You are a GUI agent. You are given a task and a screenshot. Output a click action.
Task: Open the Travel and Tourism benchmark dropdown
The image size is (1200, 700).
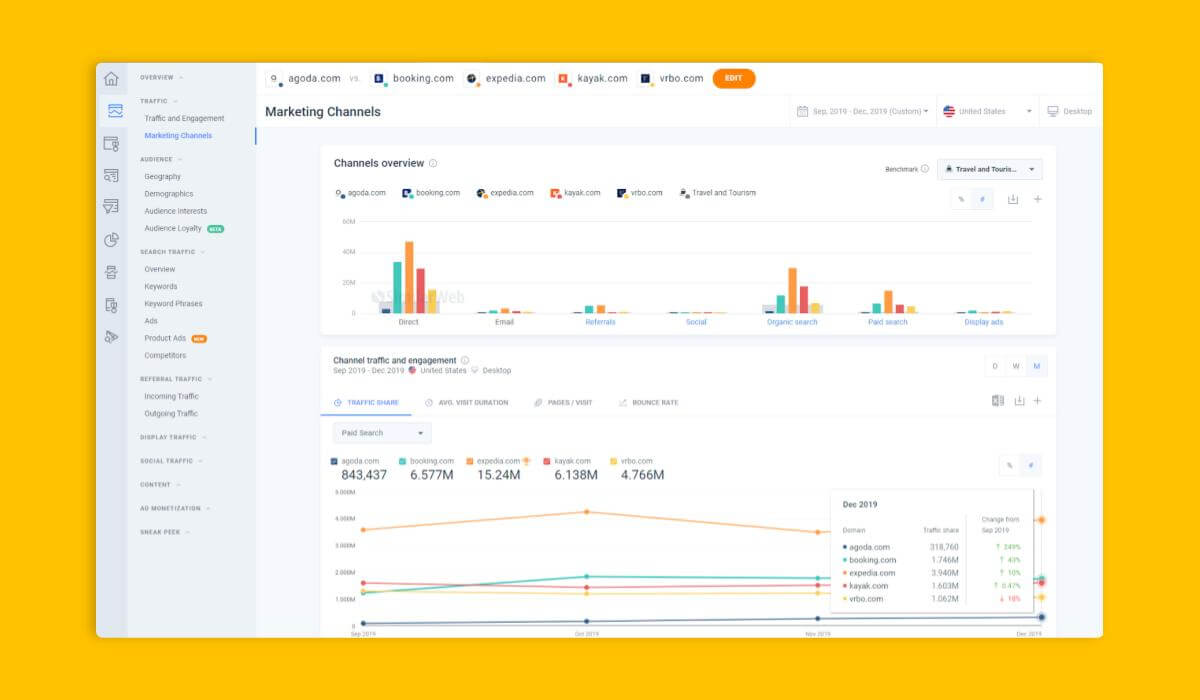pyautogui.click(x=990, y=169)
